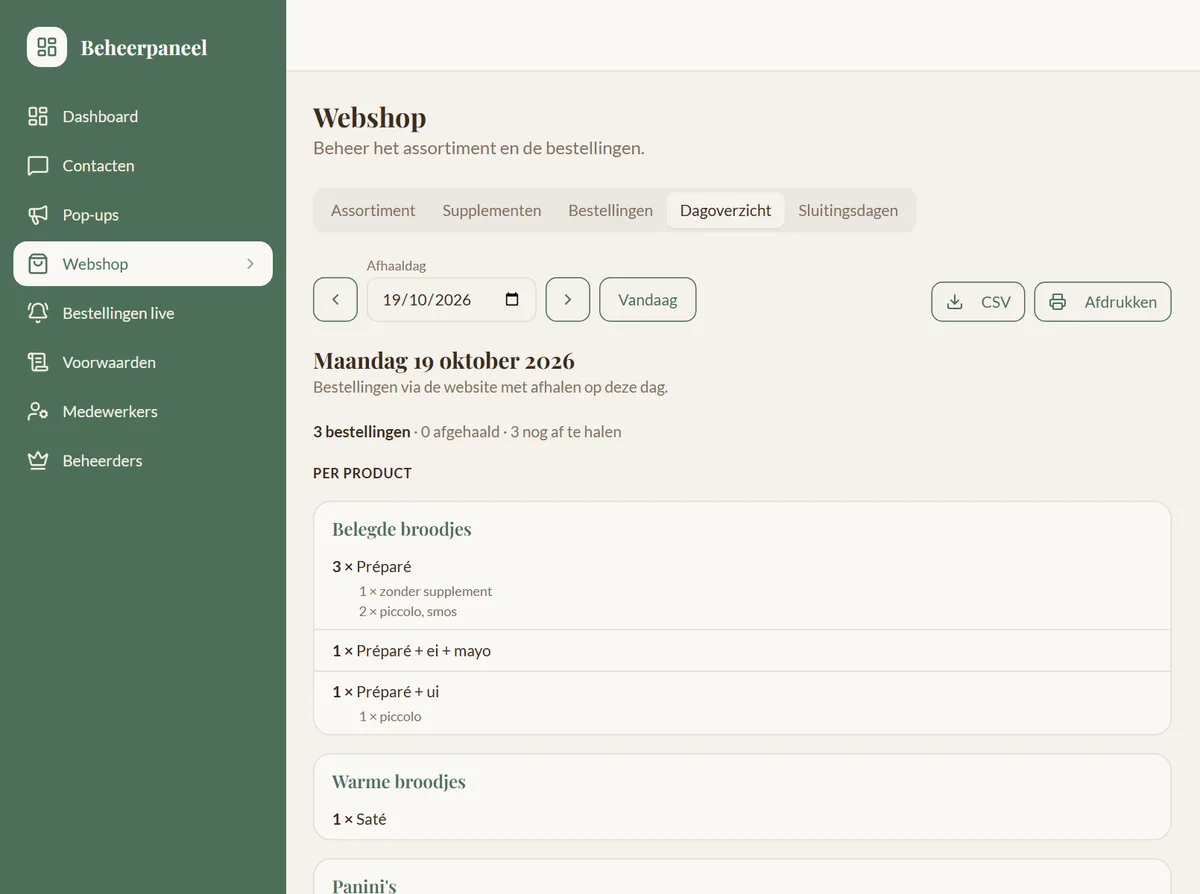This screenshot has width=1200, height=894.
Task: Click the '1 × Saté' row
Action: coord(742,819)
